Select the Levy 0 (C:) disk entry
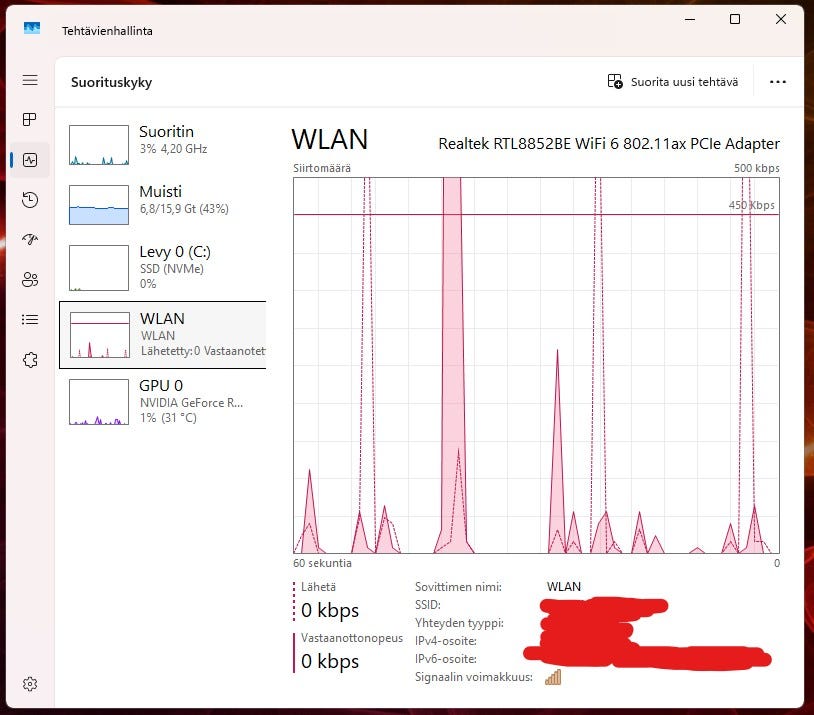 tap(162, 267)
